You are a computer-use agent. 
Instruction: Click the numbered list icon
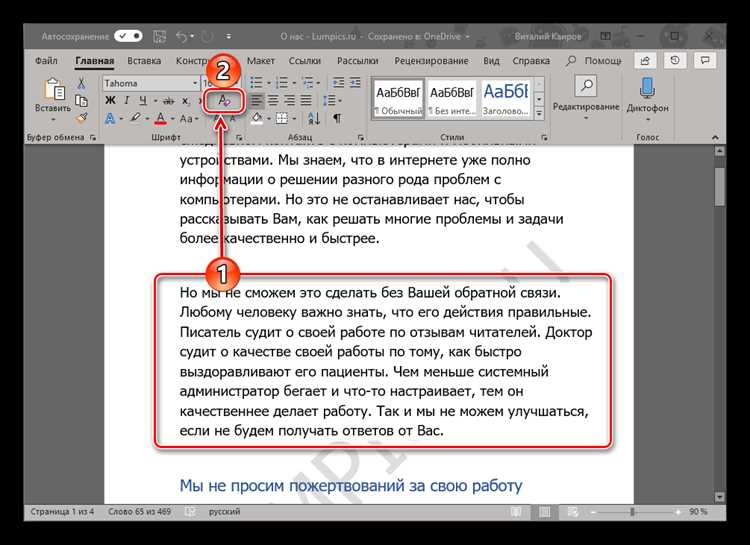click(282, 83)
